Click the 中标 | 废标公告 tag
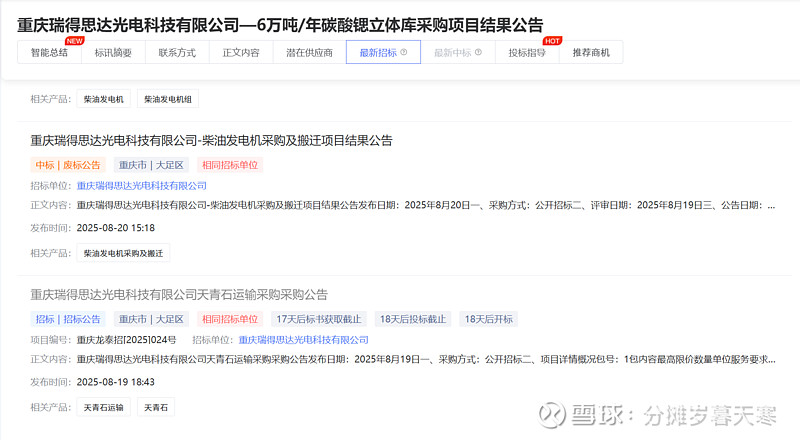The width and height of the screenshot is (800, 440). 68,165
